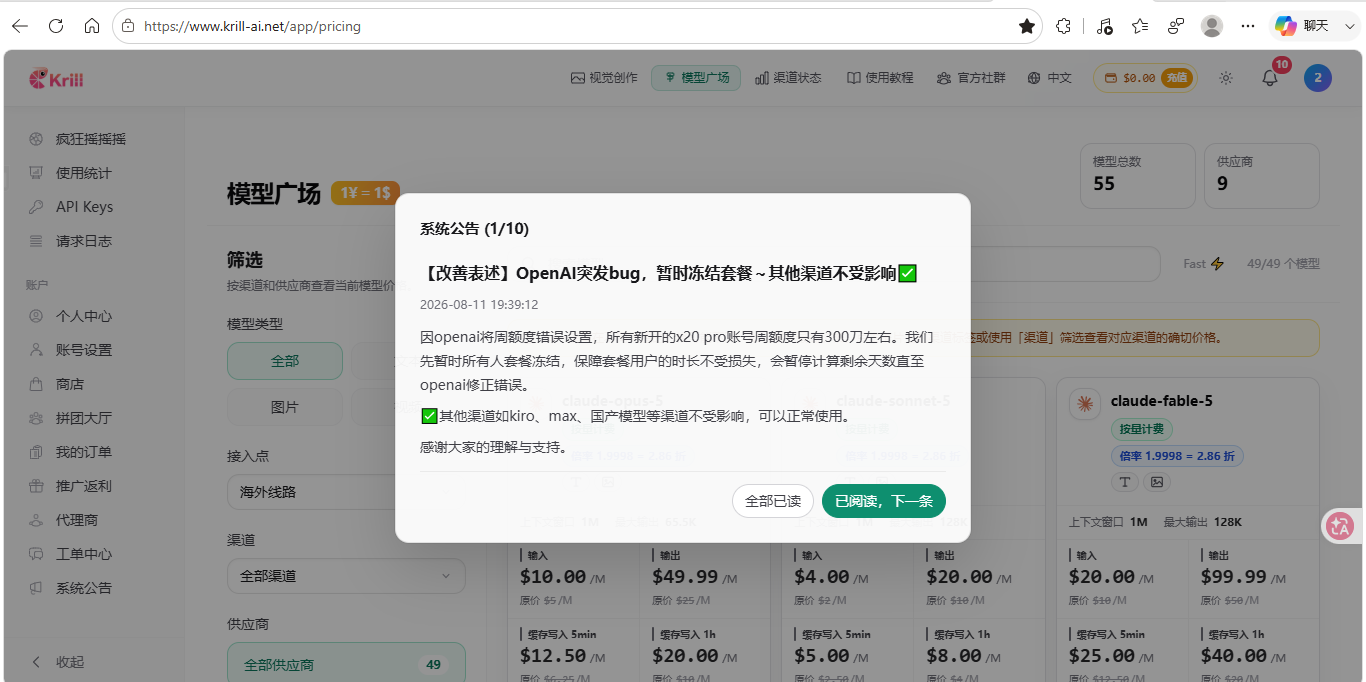Open 渠道状态 in the top navigation
Image resolution: width=1366 pixels, height=682 pixels.
pos(789,78)
